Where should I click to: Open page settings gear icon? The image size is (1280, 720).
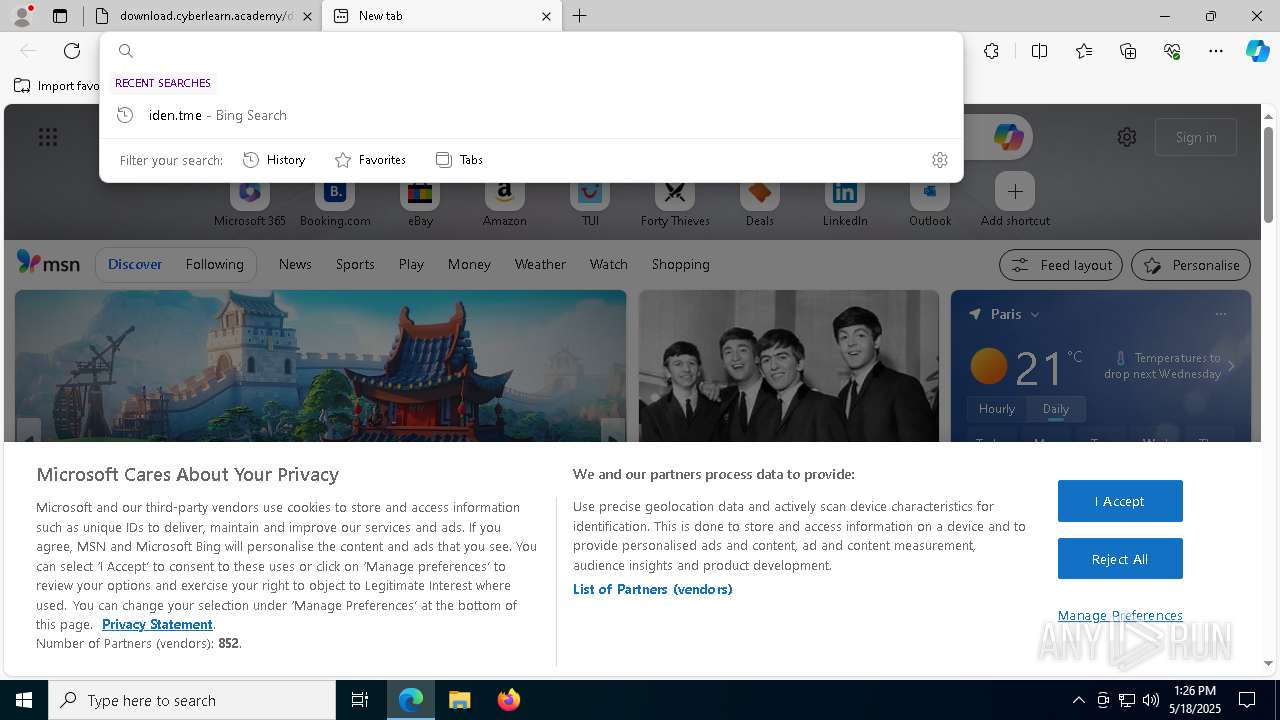pyautogui.click(x=1127, y=137)
